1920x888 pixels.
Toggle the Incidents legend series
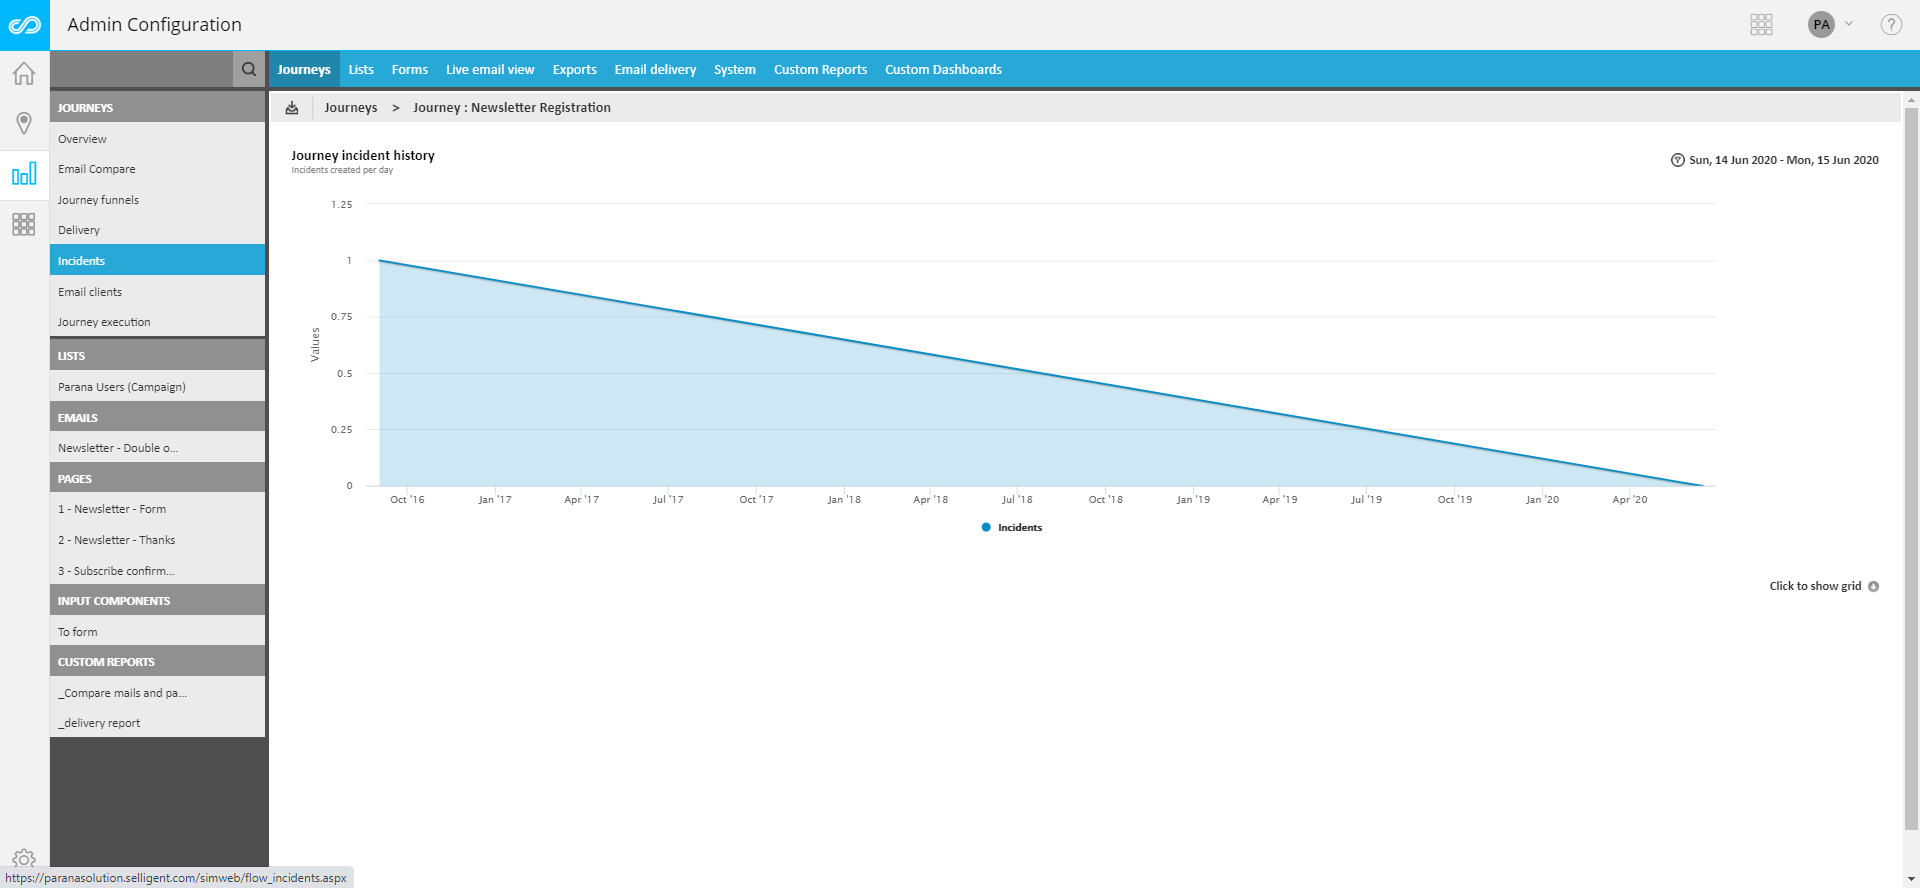click(1012, 528)
